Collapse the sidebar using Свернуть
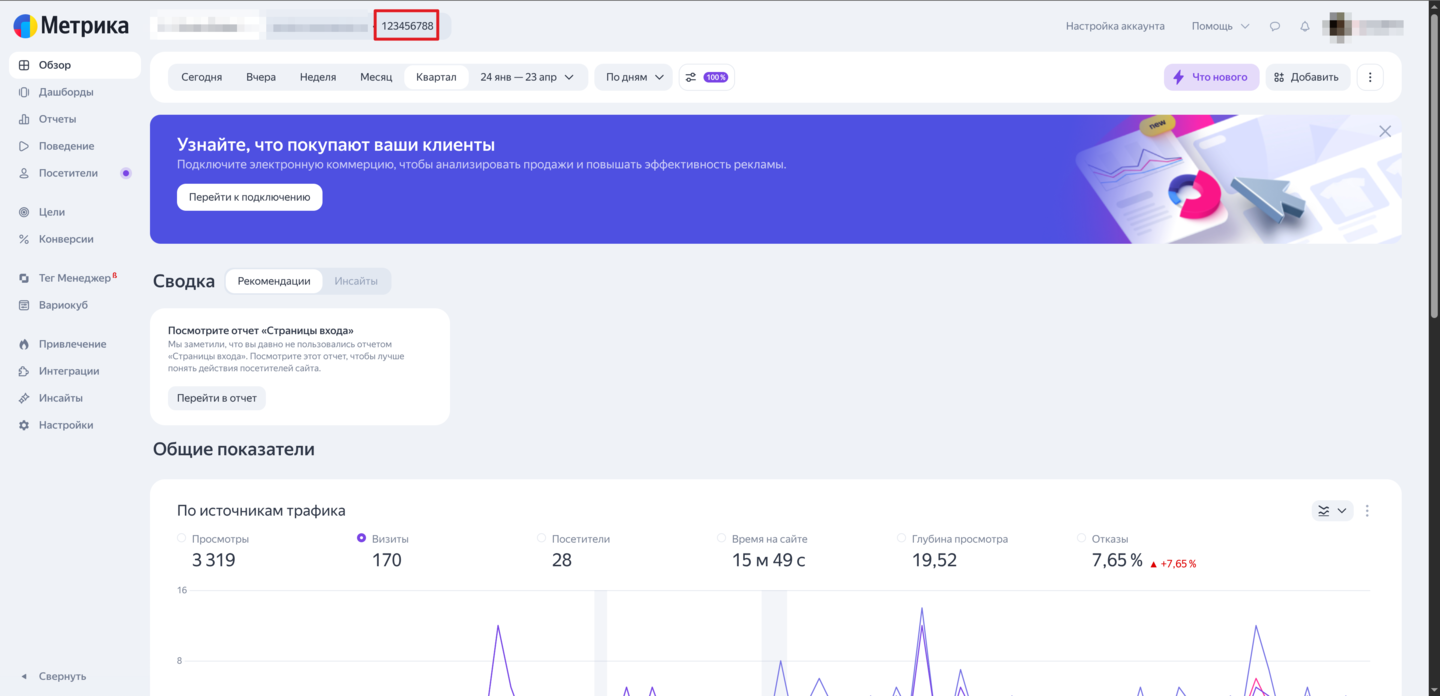The width and height of the screenshot is (1440, 696). (x=54, y=676)
